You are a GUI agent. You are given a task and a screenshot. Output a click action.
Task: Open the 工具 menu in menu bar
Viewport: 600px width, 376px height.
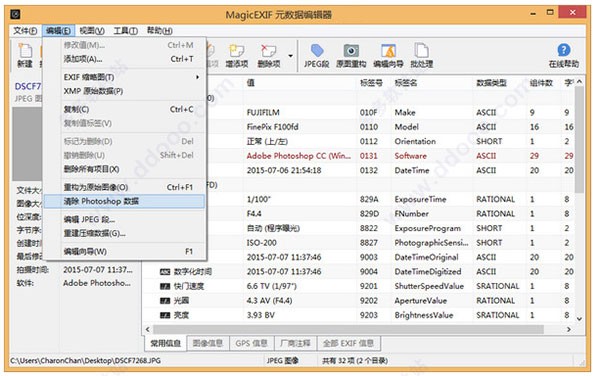tap(125, 31)
